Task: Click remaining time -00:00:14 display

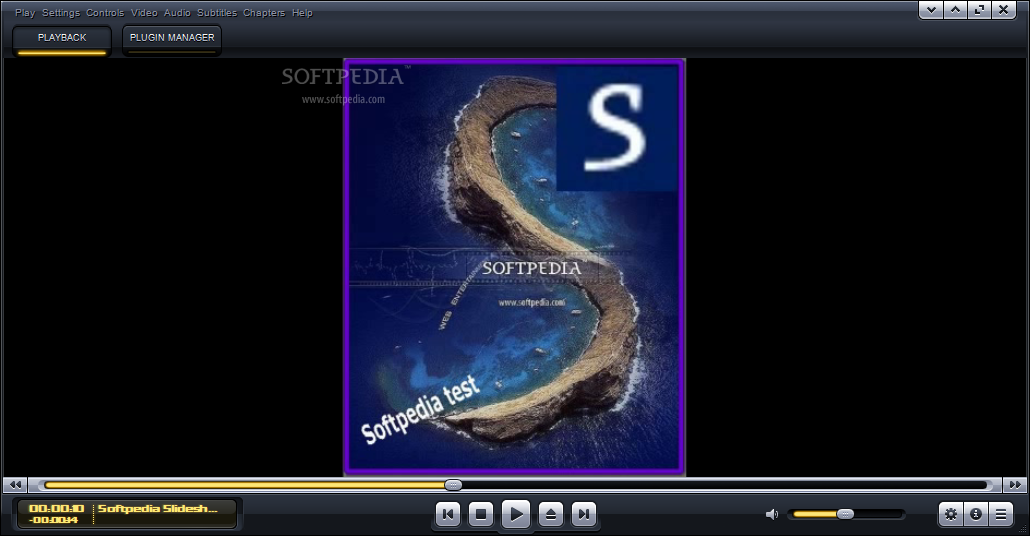Action: pos(53,520)
